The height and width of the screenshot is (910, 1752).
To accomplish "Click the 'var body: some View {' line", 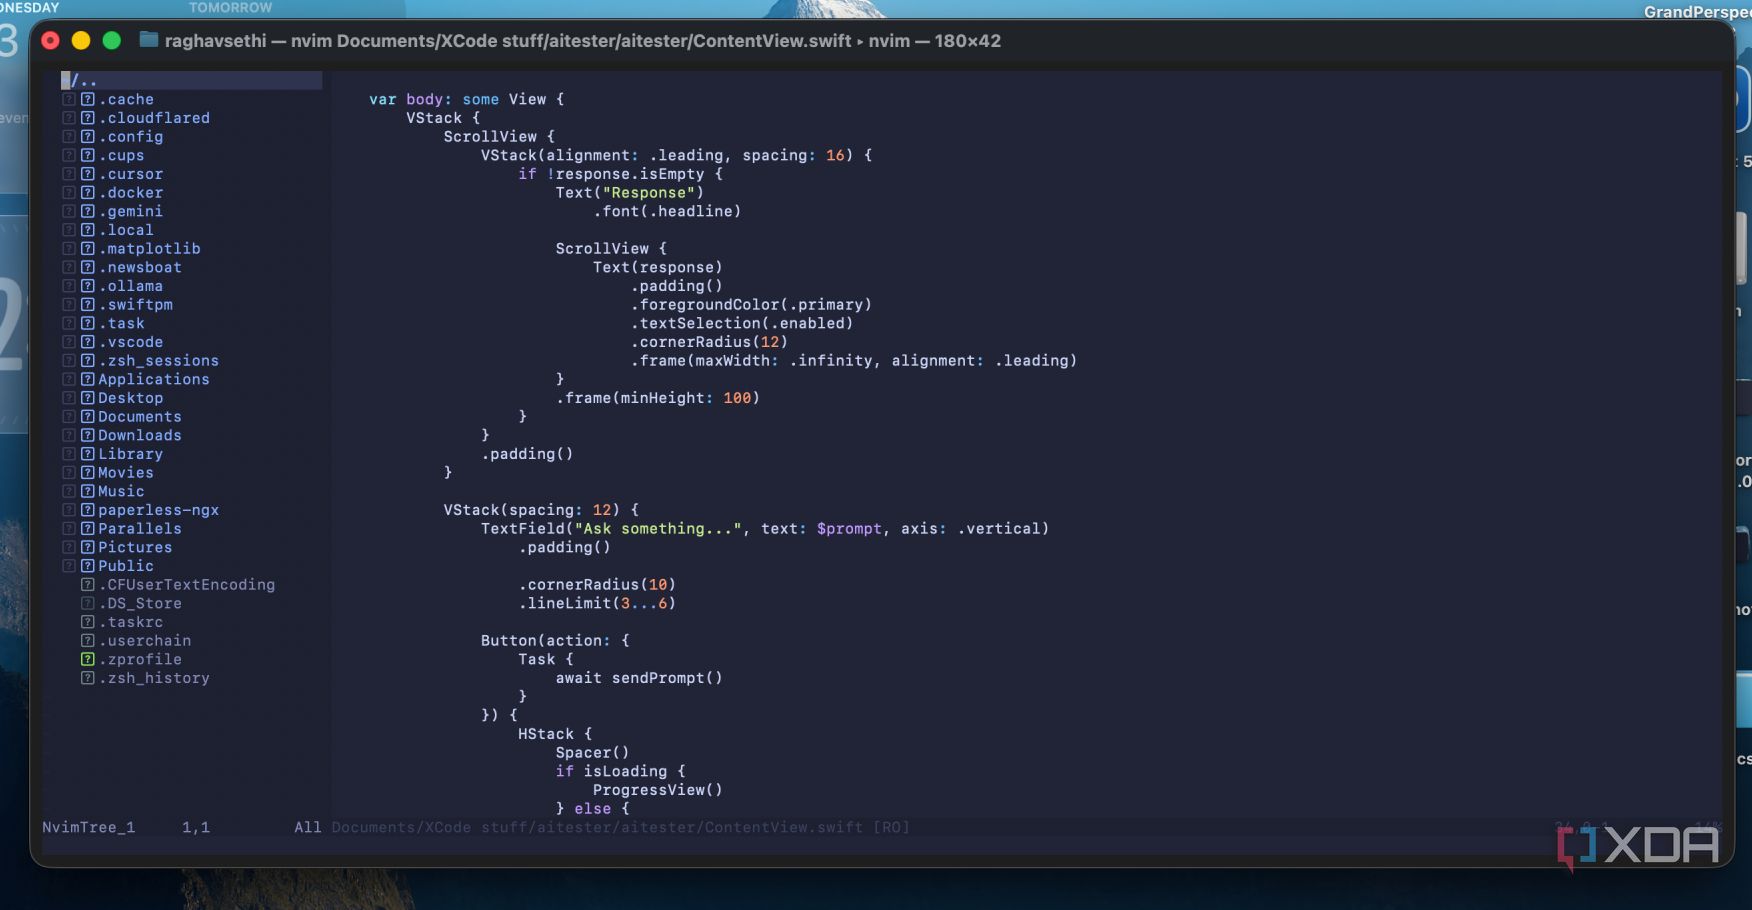I will (467, 99).
